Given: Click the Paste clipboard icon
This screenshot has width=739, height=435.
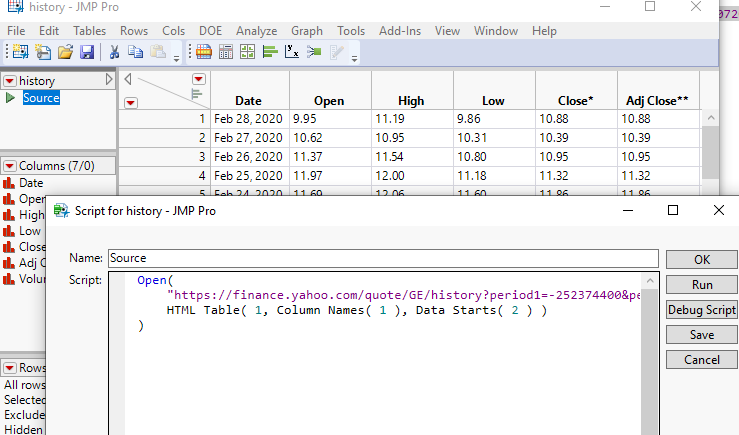Looking at the screenshot, I should [x=158, y=51].
